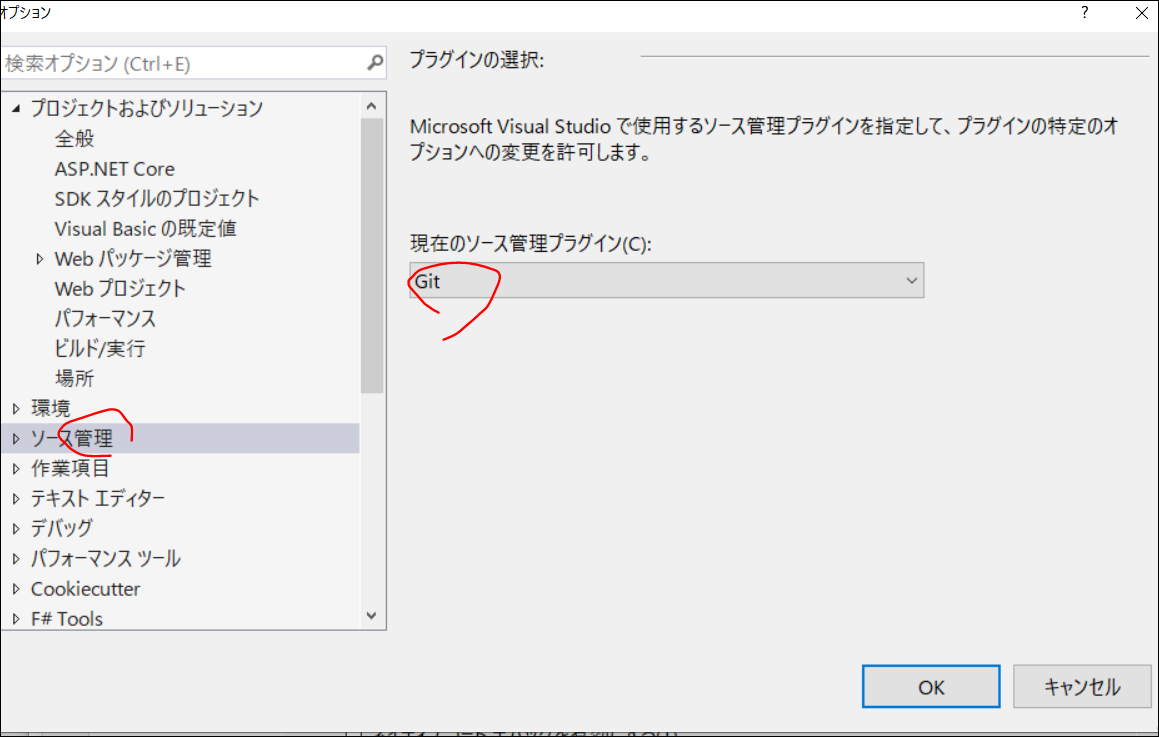Viewport: 1159px width, 737px height.
Task: Expand the F# Tools node
Action: pyautogui.click(x=16, y=619)
